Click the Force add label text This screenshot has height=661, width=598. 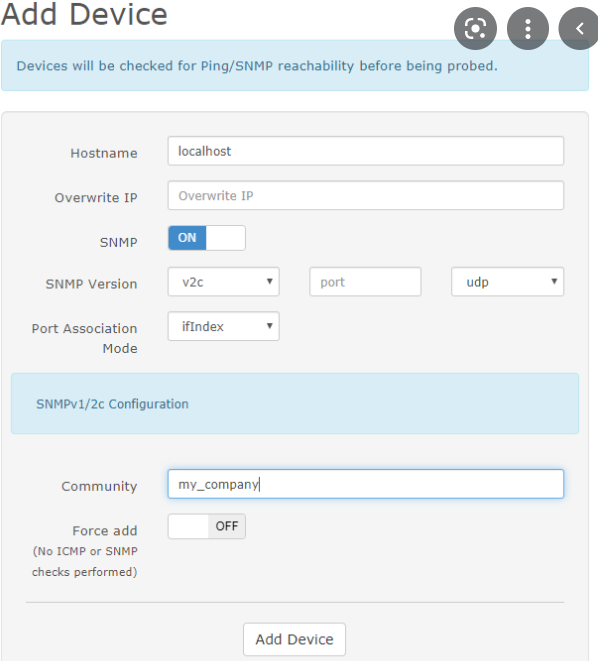[105, 530]
